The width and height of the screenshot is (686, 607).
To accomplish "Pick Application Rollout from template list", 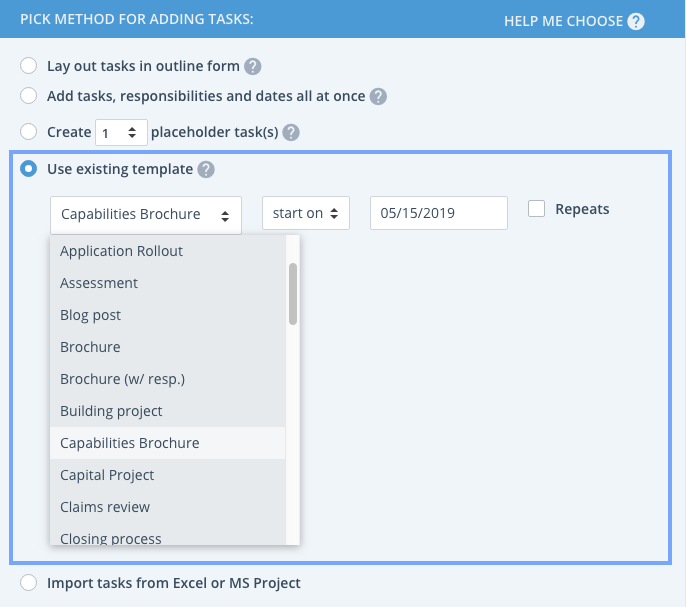I will 121,251.
